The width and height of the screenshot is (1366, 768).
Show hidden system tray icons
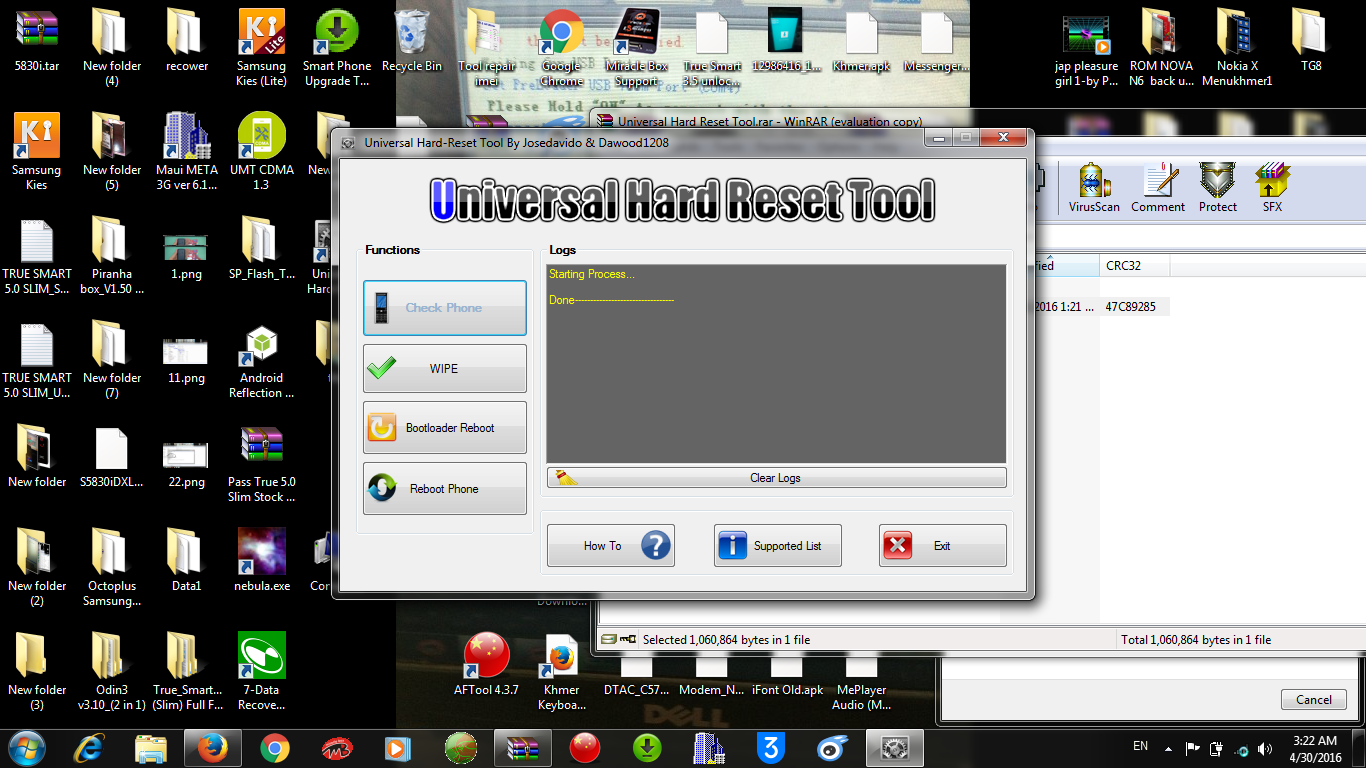coord(1167,748)
